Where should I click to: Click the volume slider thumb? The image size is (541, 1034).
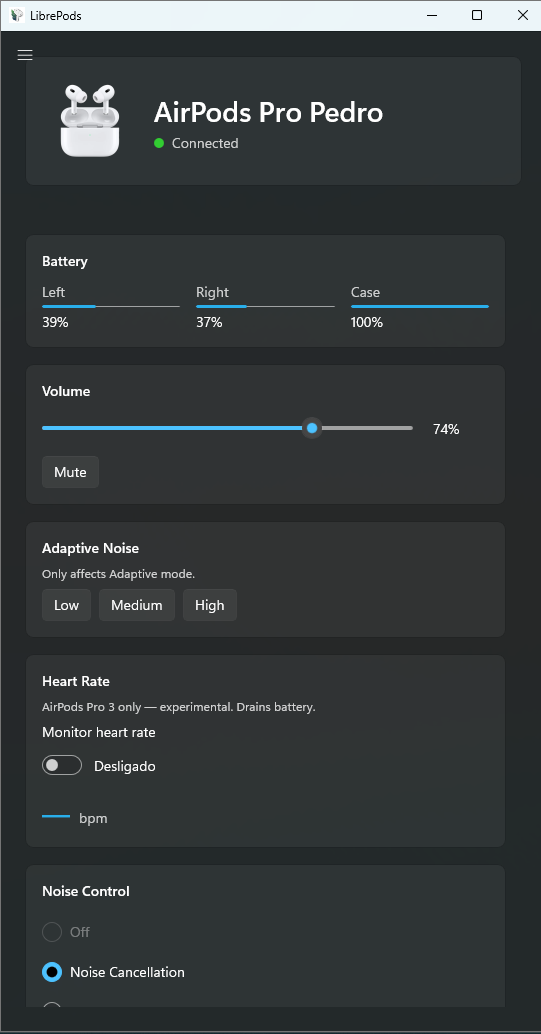tap(312, 429)
